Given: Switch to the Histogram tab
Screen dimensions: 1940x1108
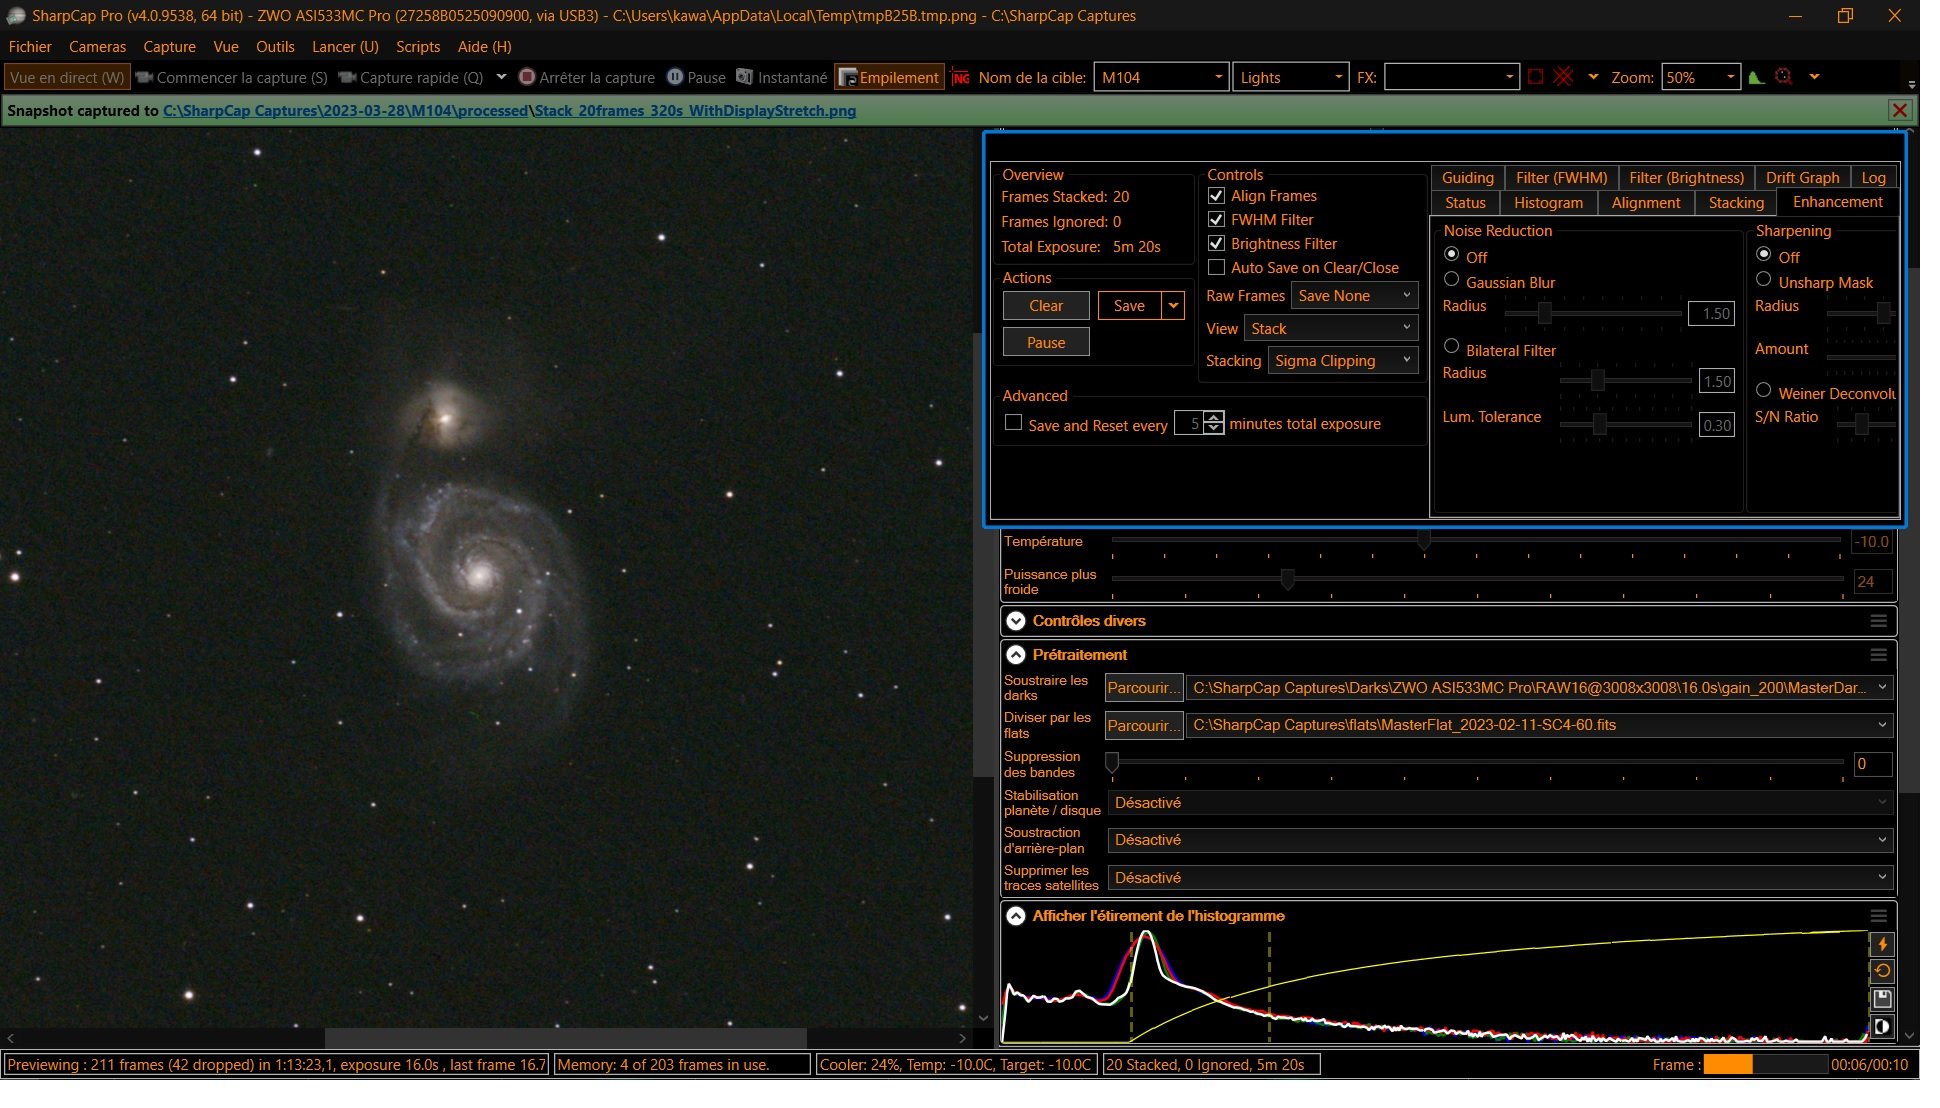Looking at the screenshot, I should 1547,203.
